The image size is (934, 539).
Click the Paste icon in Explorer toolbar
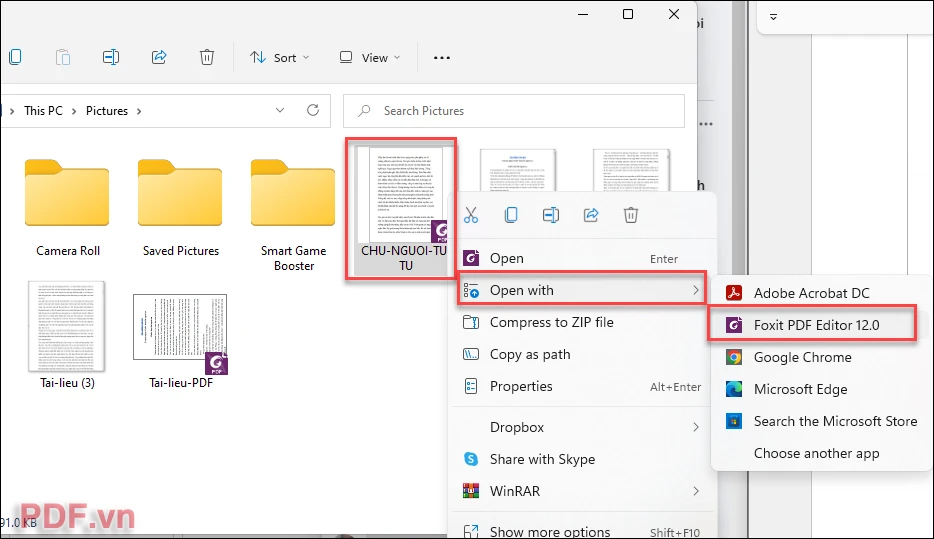click(63, 57)
